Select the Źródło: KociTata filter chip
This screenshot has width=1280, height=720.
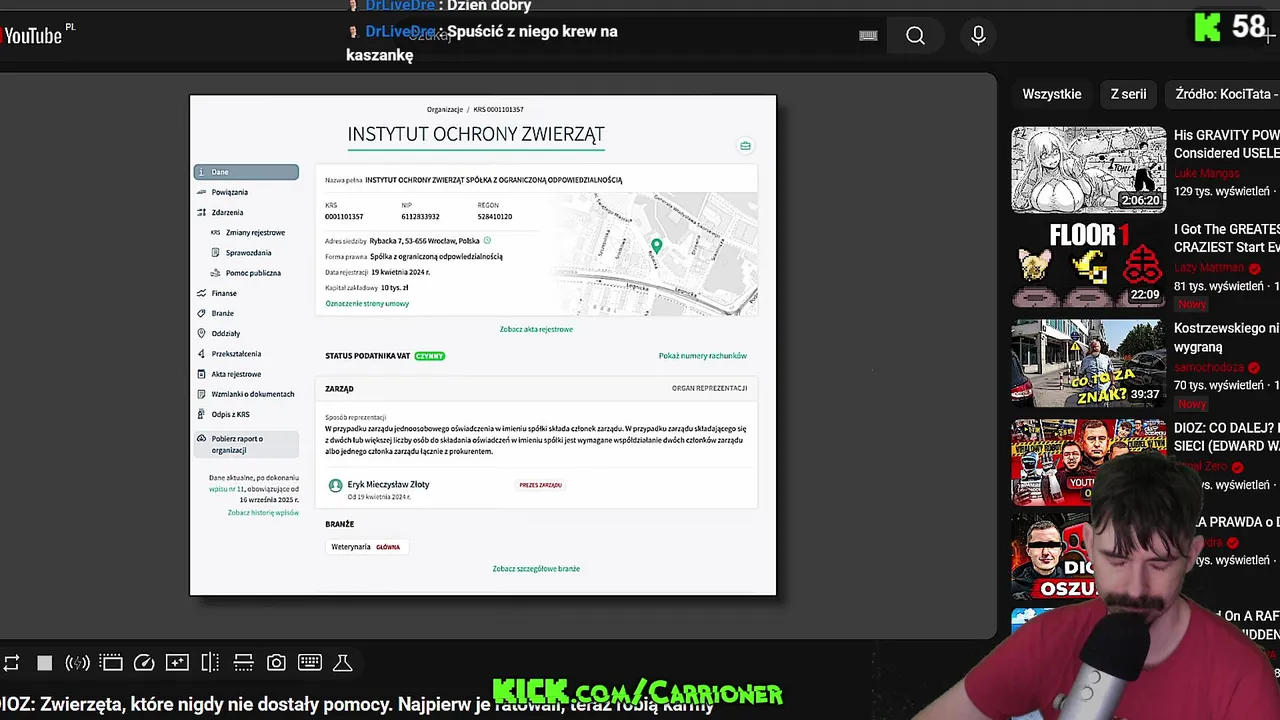pos(1224,94)
